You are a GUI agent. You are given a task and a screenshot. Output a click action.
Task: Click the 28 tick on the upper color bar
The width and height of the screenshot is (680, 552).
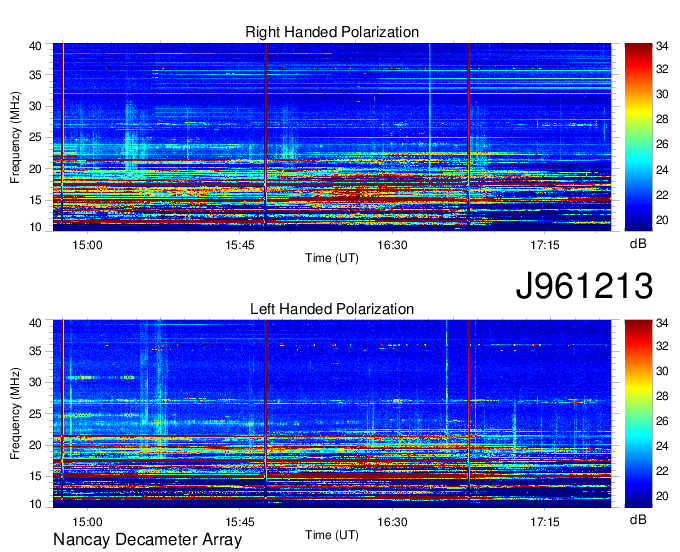pyautogui.click(x=662, y=119)
